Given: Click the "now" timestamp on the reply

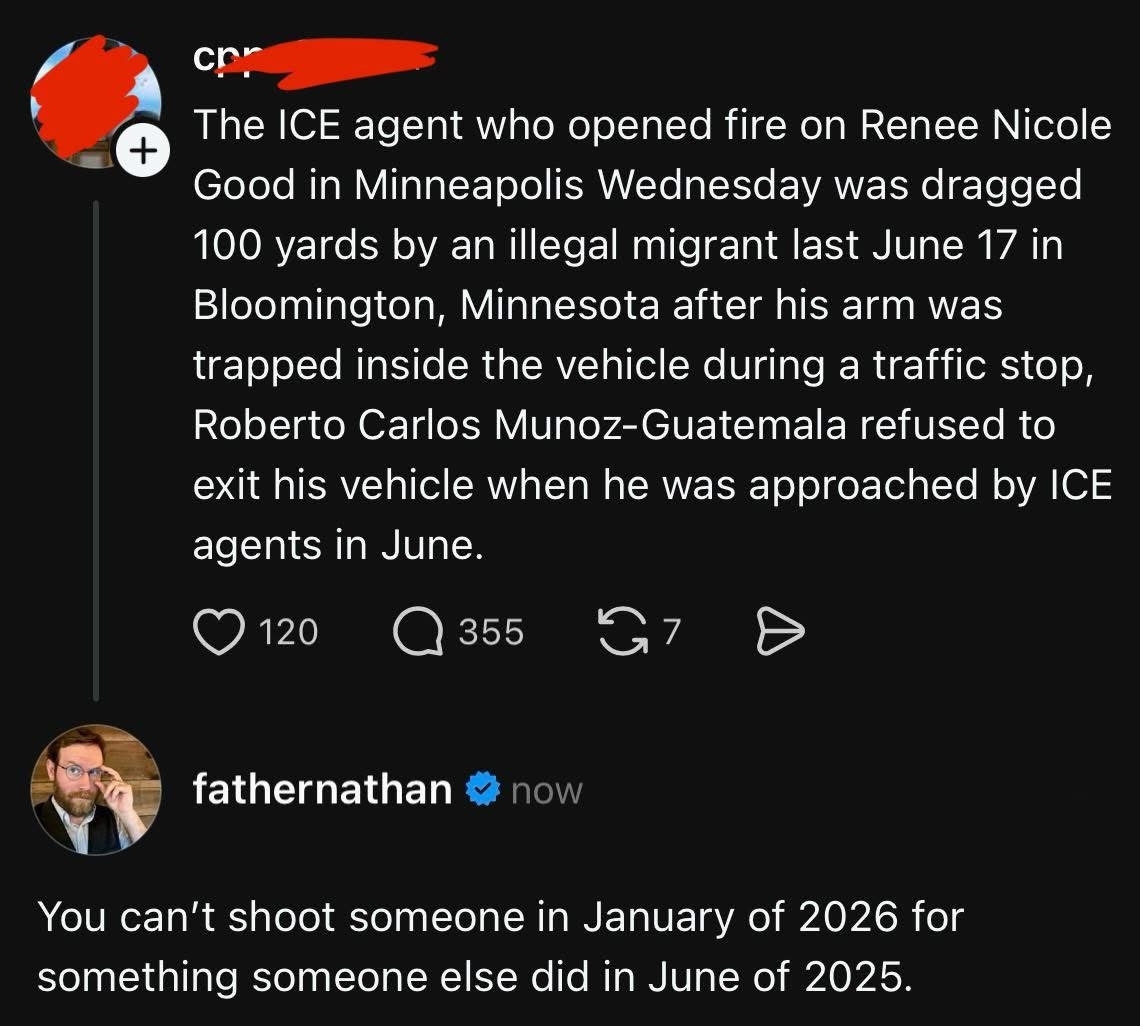Looking at the screenshot, I should 547,791.
